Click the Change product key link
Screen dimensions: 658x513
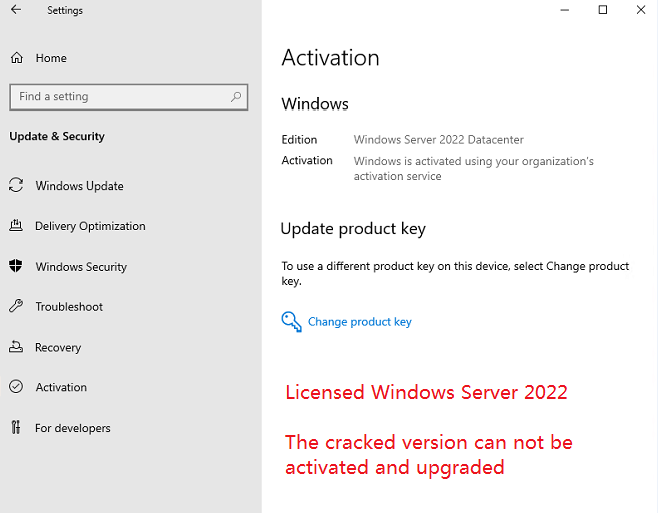[x=360, y=322]
